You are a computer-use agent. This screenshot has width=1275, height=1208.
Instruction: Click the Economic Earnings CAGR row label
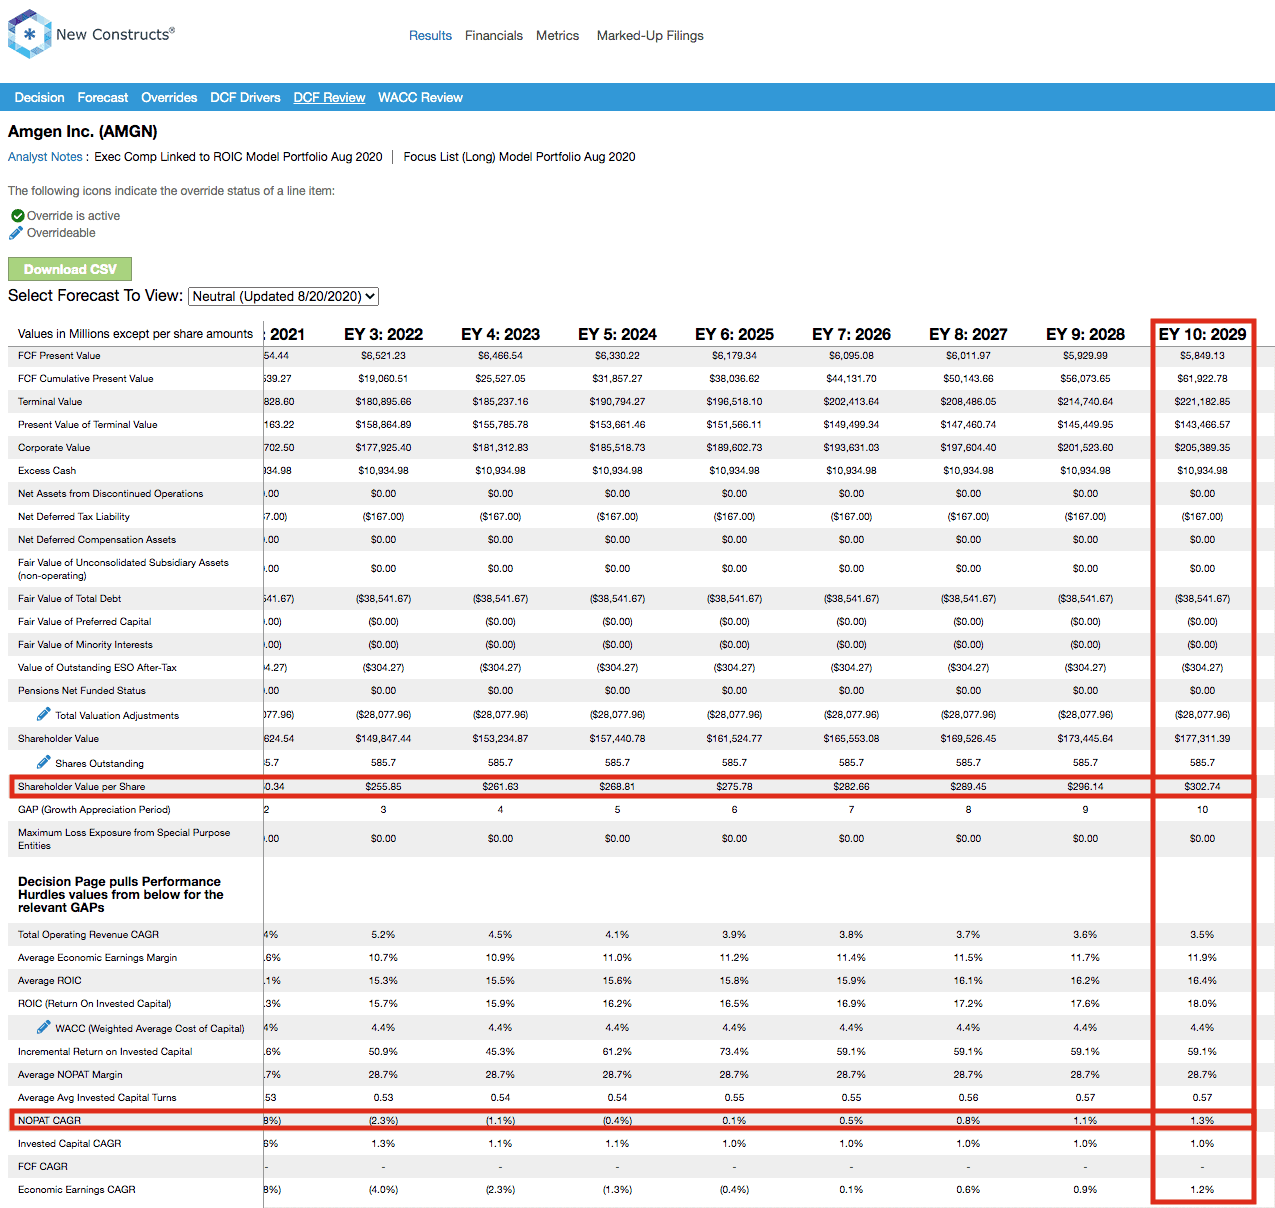[77, 1189]
